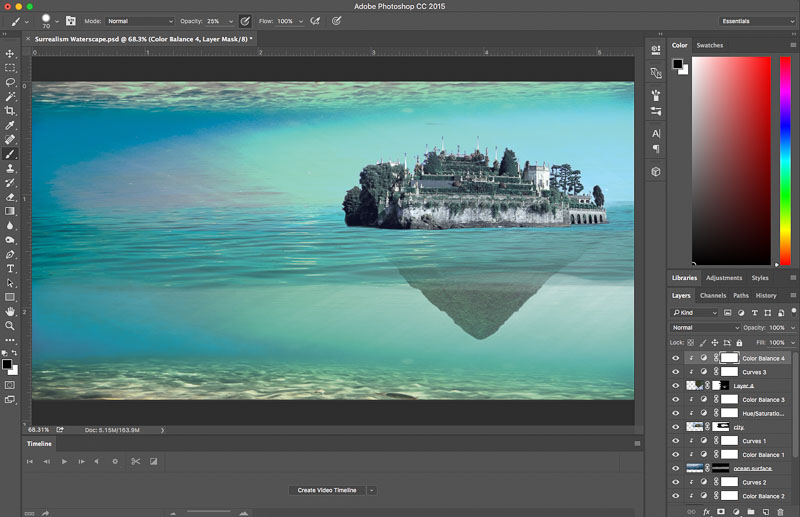800x517 pixels.
Task: Hide the Curves 1 layer
Action: coord(676,441)
